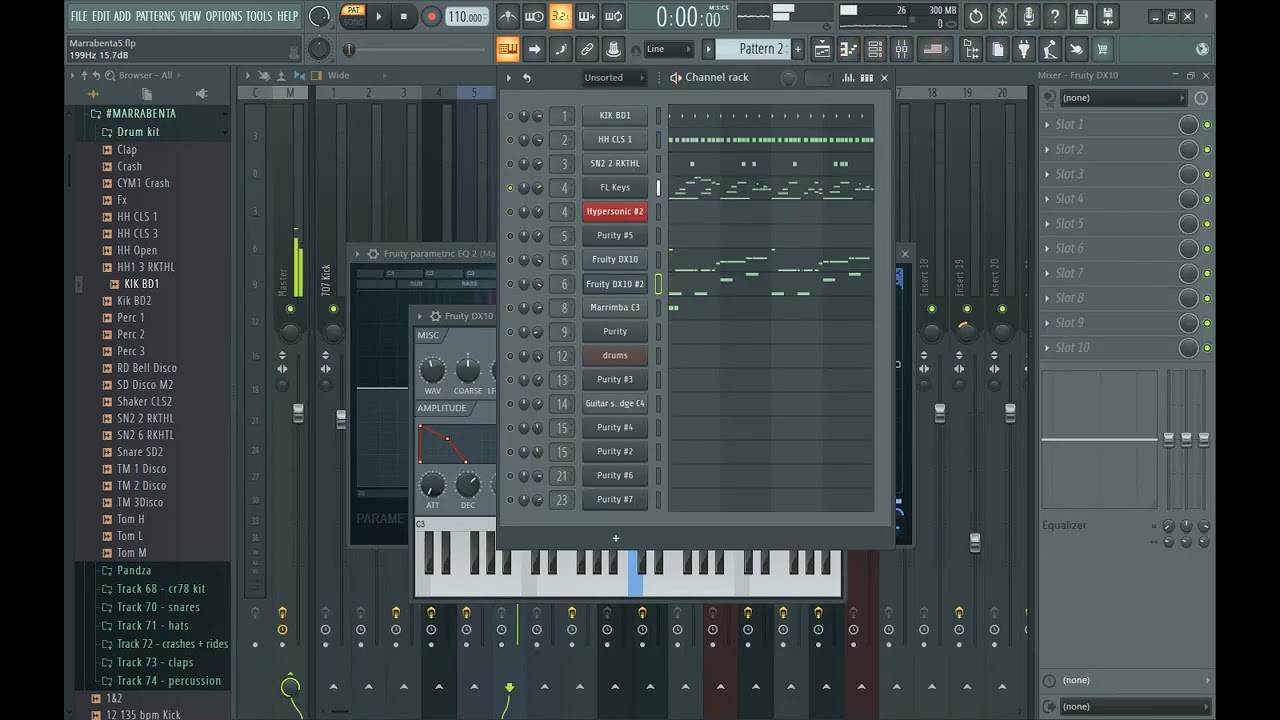Screen dimensions: 1280x720
Task: Select the Snare SD2 sample in browser
Action: [x=140, y=452]
